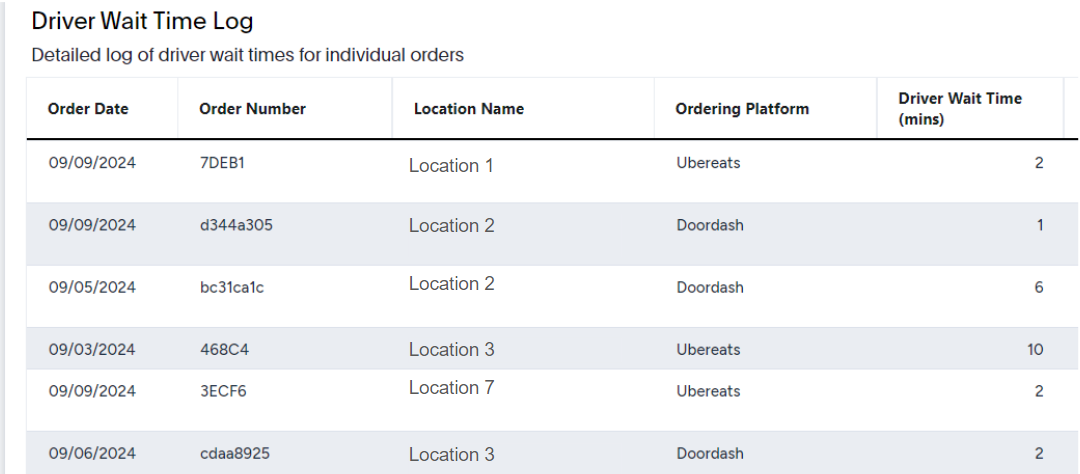Viewport: 1080px width, 474px height.
Task: Select order number cdaa8925
Action: pos(234,453)
